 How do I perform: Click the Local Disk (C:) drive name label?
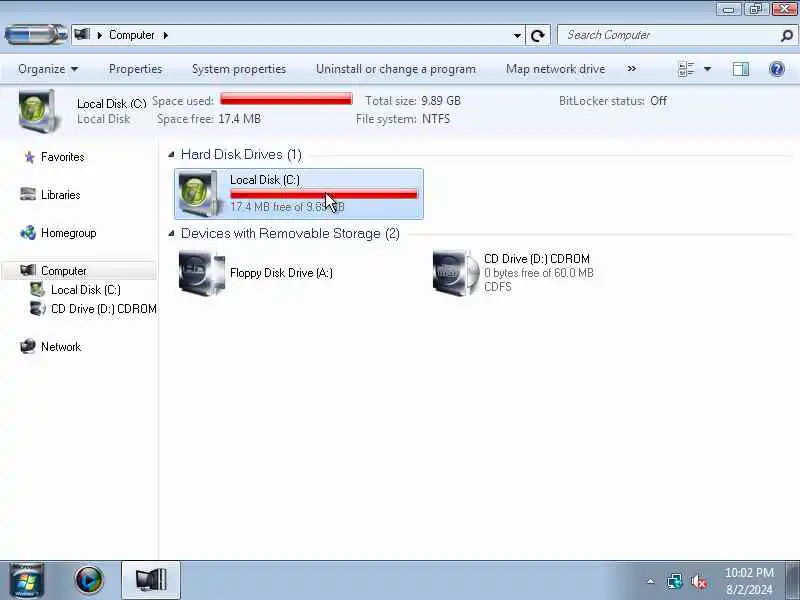coord(265,180)
